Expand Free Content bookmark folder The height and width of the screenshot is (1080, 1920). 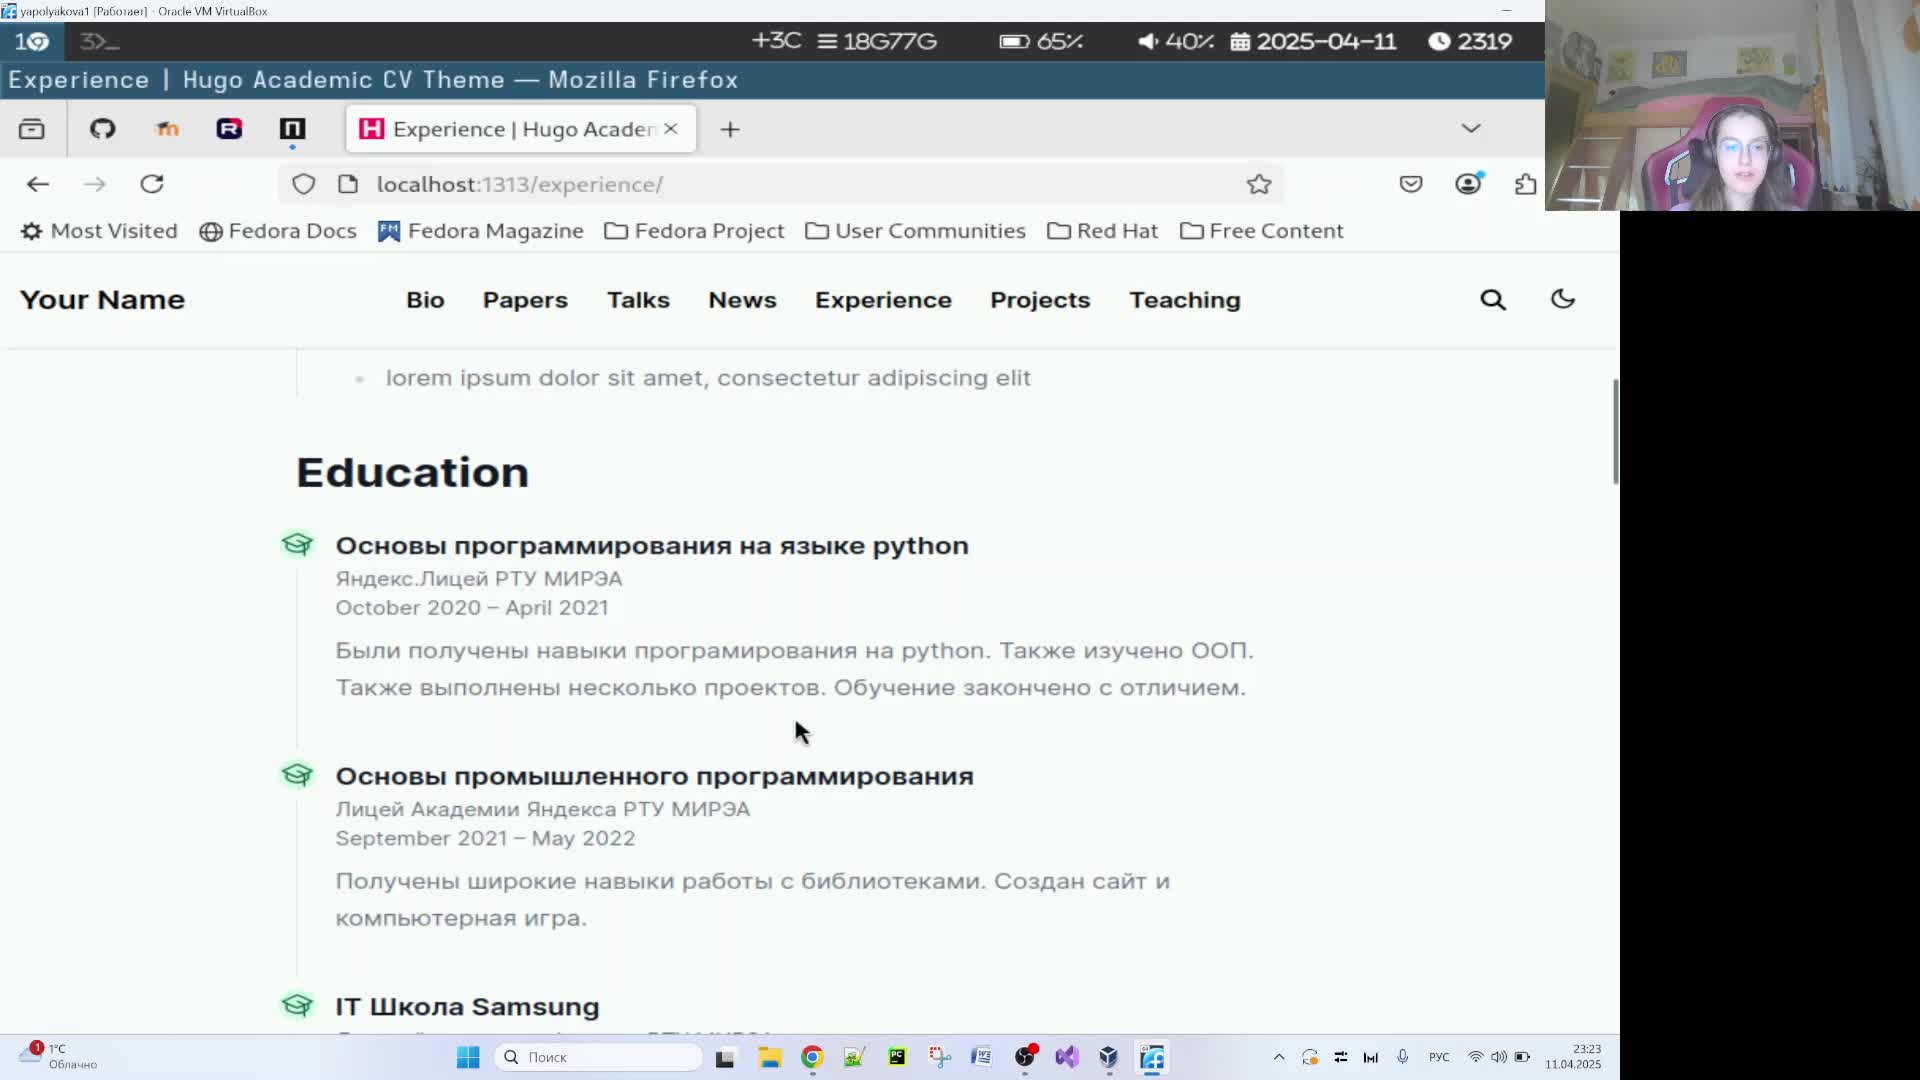tap(1262, 231)
